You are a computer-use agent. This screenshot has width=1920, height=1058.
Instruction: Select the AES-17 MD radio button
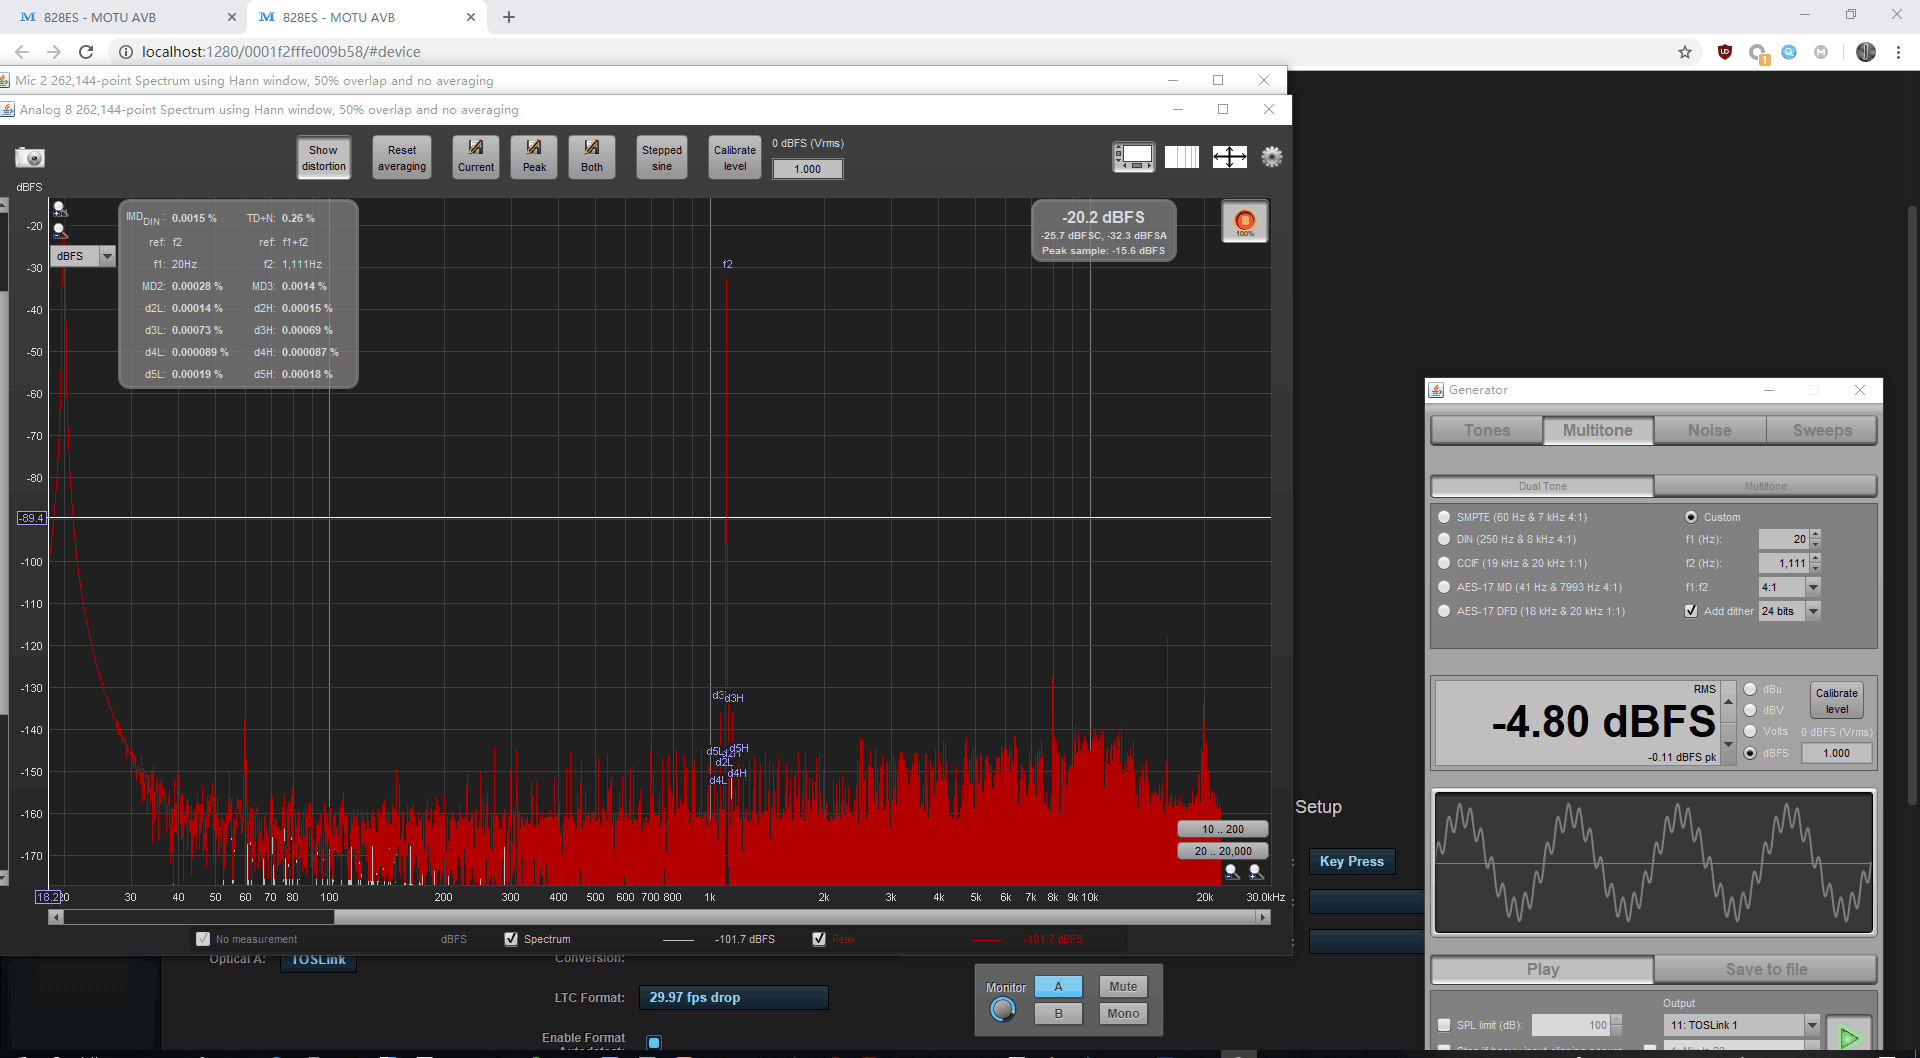(1444, 587)
